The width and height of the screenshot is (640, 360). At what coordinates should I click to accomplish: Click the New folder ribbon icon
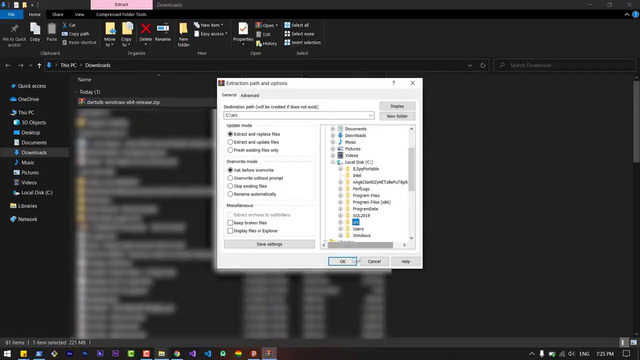click(184, 34)
